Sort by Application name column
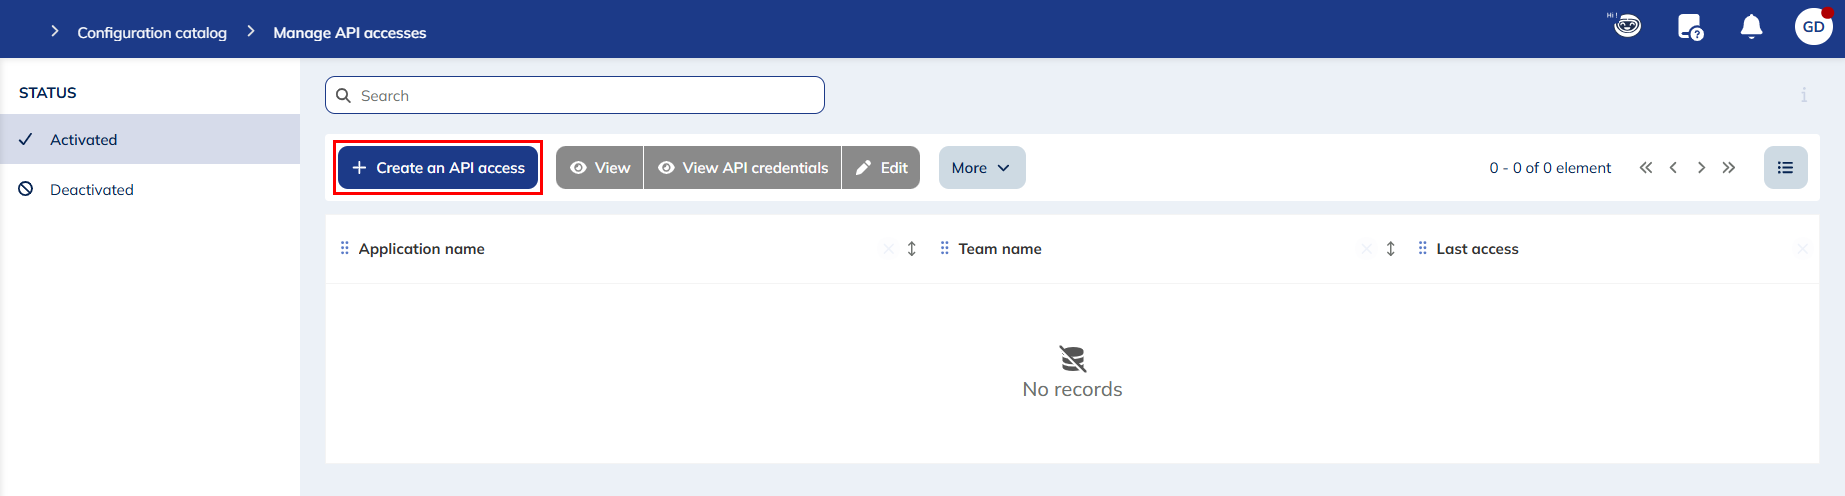 [912, 249]
